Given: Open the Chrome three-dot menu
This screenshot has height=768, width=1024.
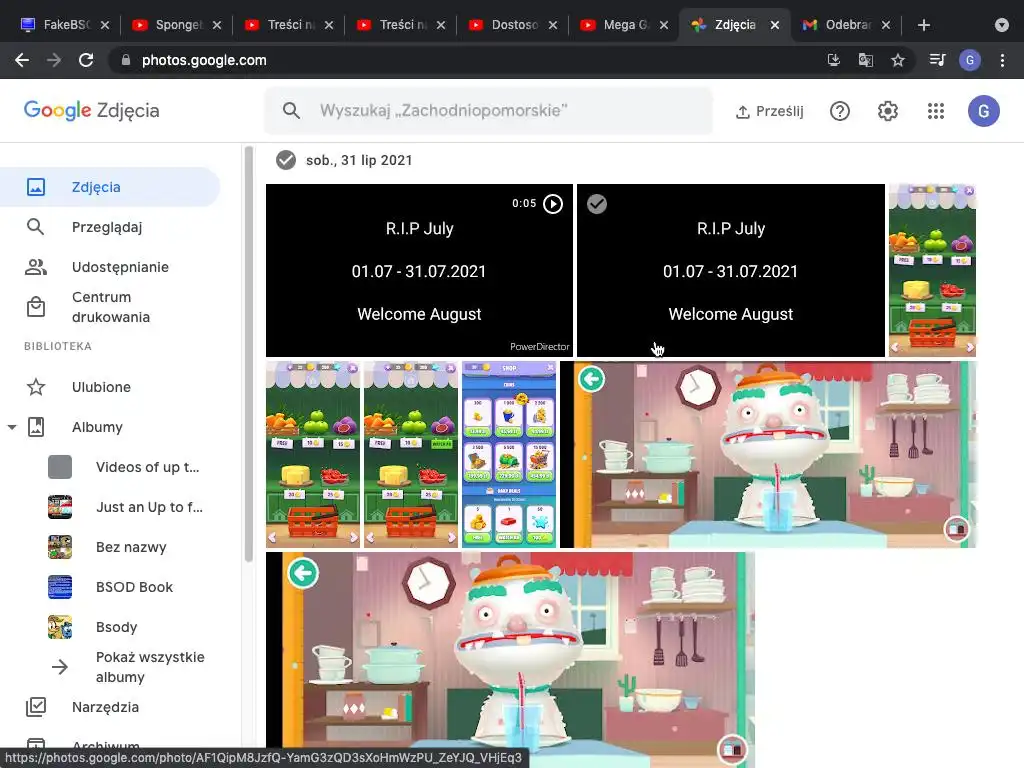Looking at the screenshot, I should click(x=1002, y=60).
